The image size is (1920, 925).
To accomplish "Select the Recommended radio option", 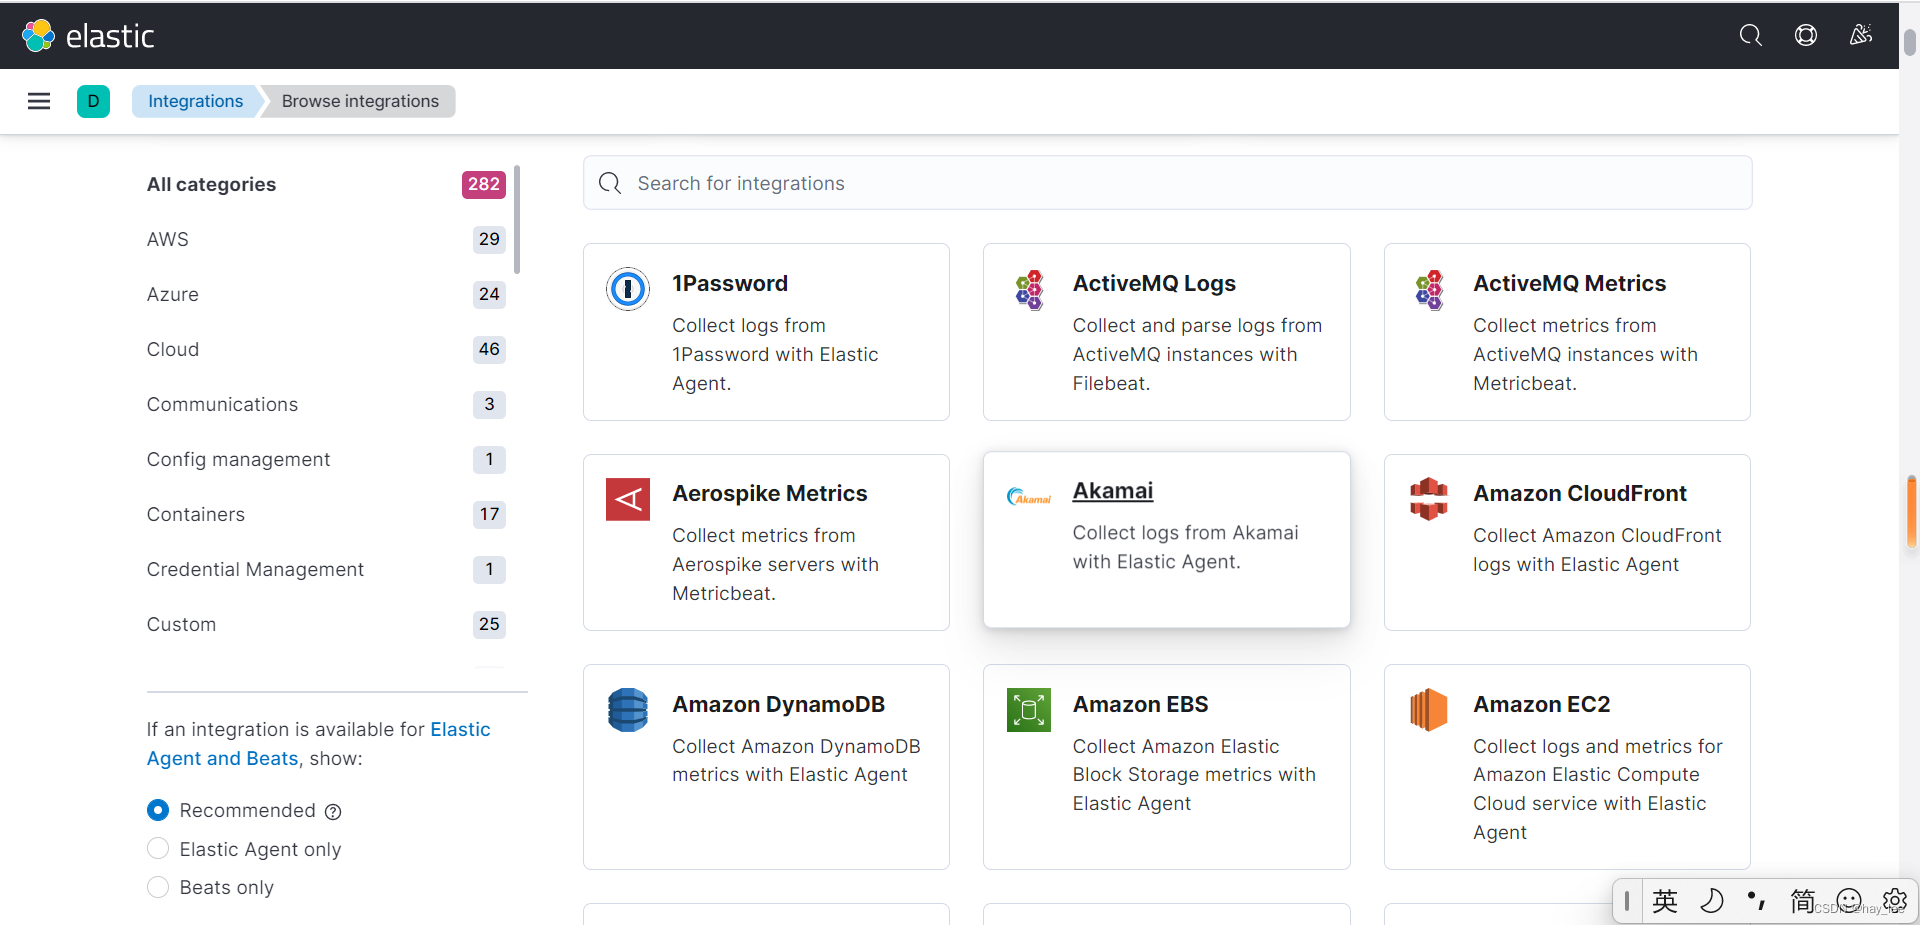I will pyautogui.click(x=158, y=810).
